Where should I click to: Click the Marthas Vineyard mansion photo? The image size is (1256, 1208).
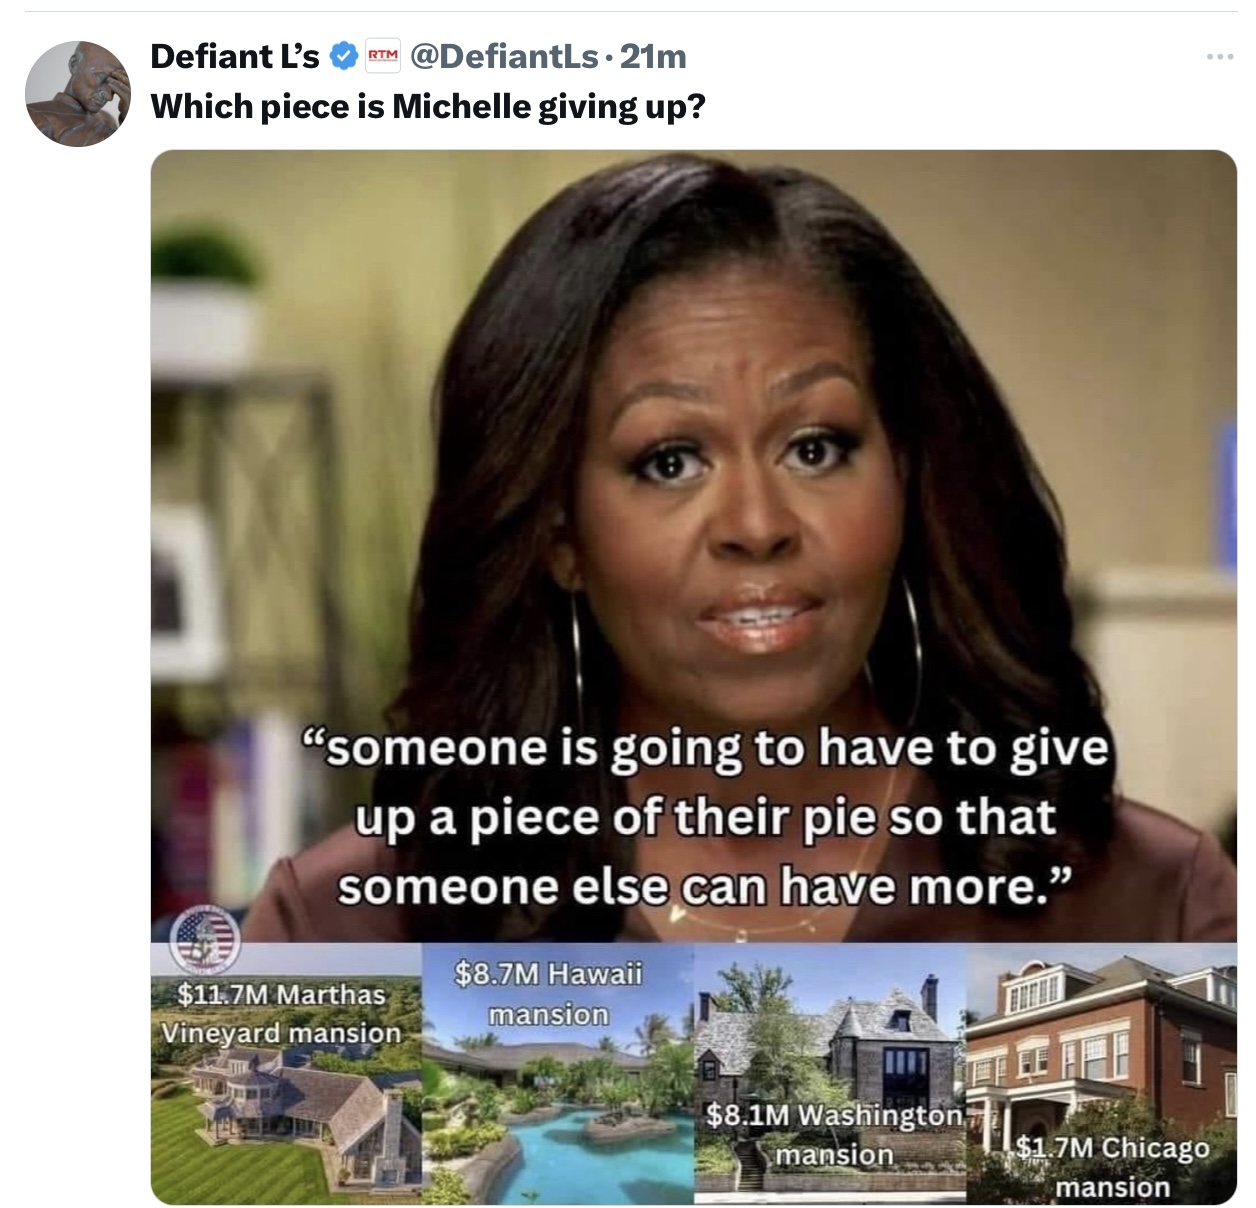pyautogui.click(x=287, y=1073)
